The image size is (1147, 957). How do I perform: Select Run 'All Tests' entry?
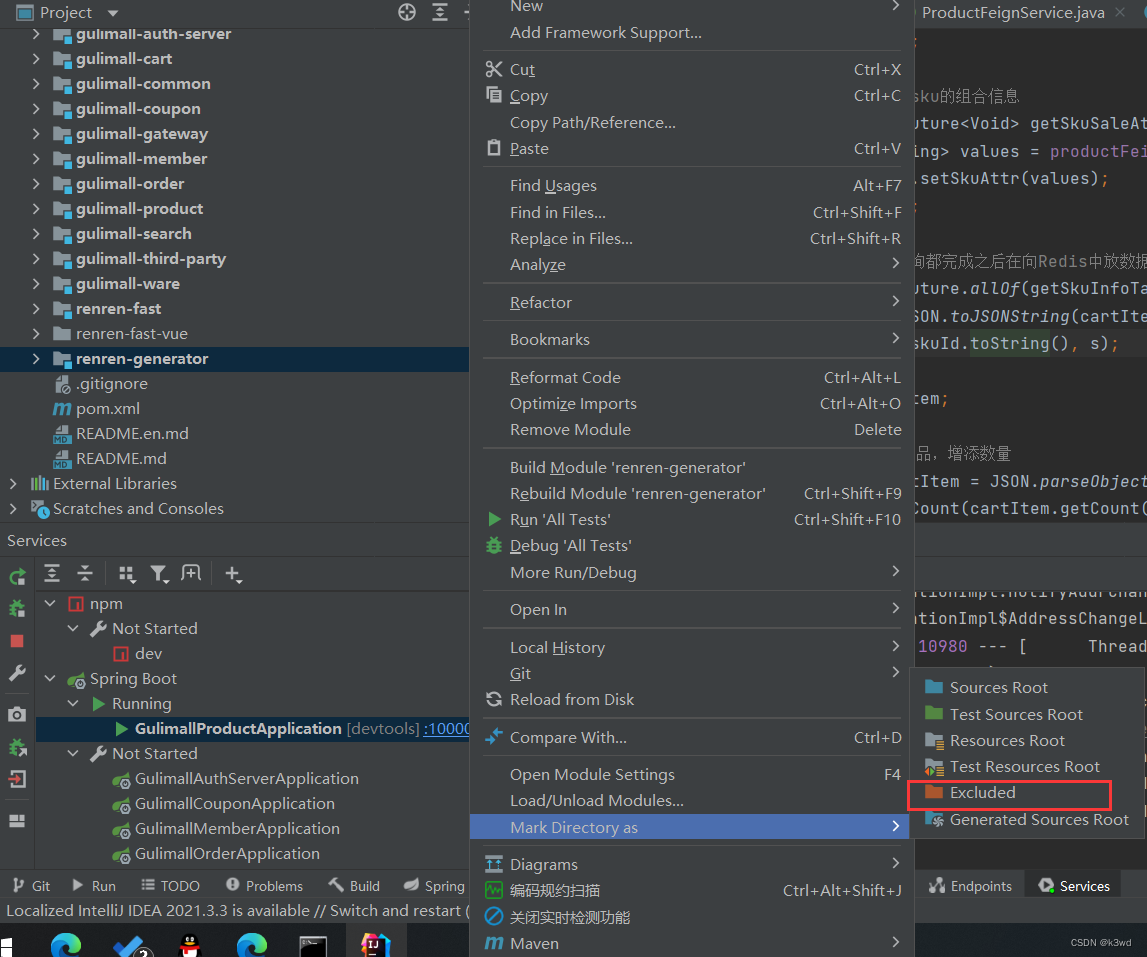coord(692,519)
